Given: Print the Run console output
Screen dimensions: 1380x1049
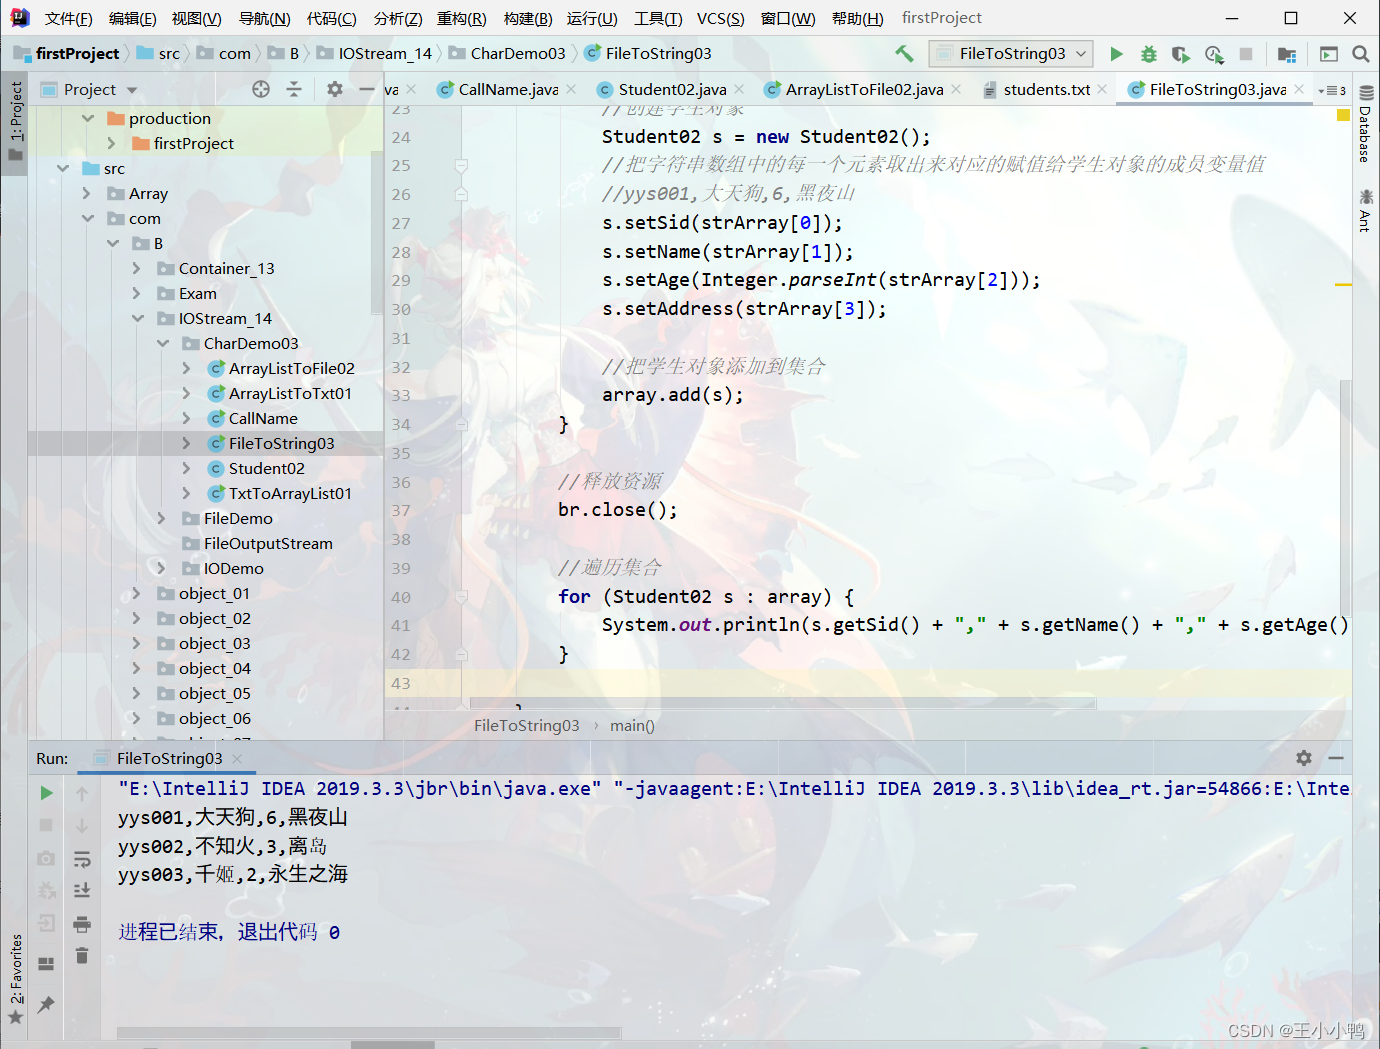Looking at the screenshot, I should (82, 924).
